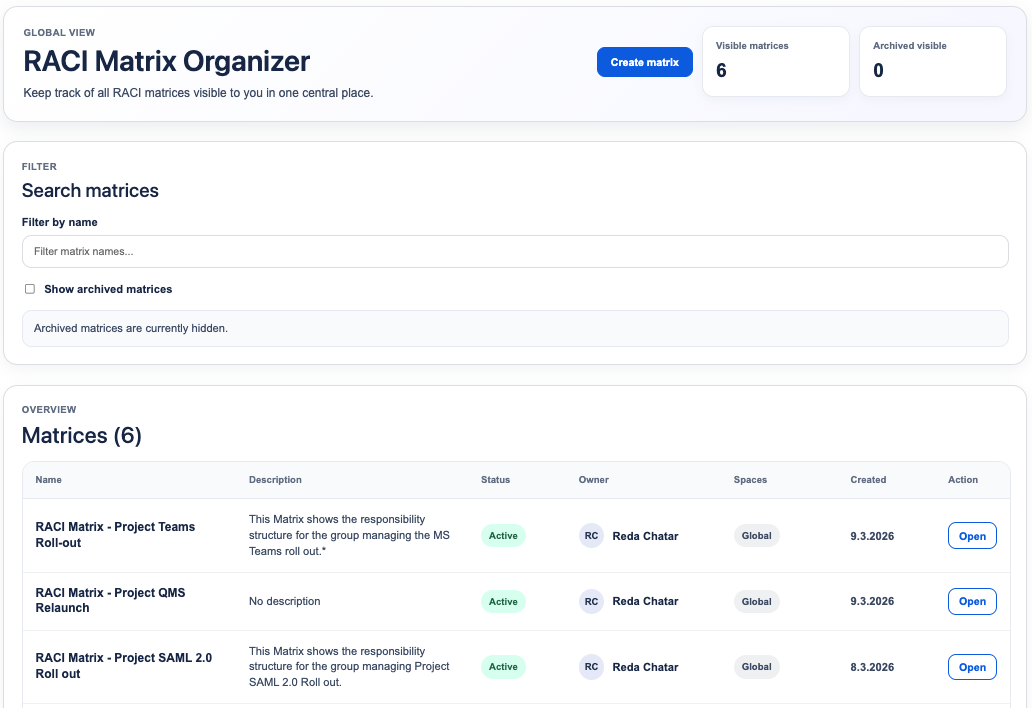Click the Global badge in the QMS Relaunch row
The height and width of the screenshot is (708, 1032).
756,601
